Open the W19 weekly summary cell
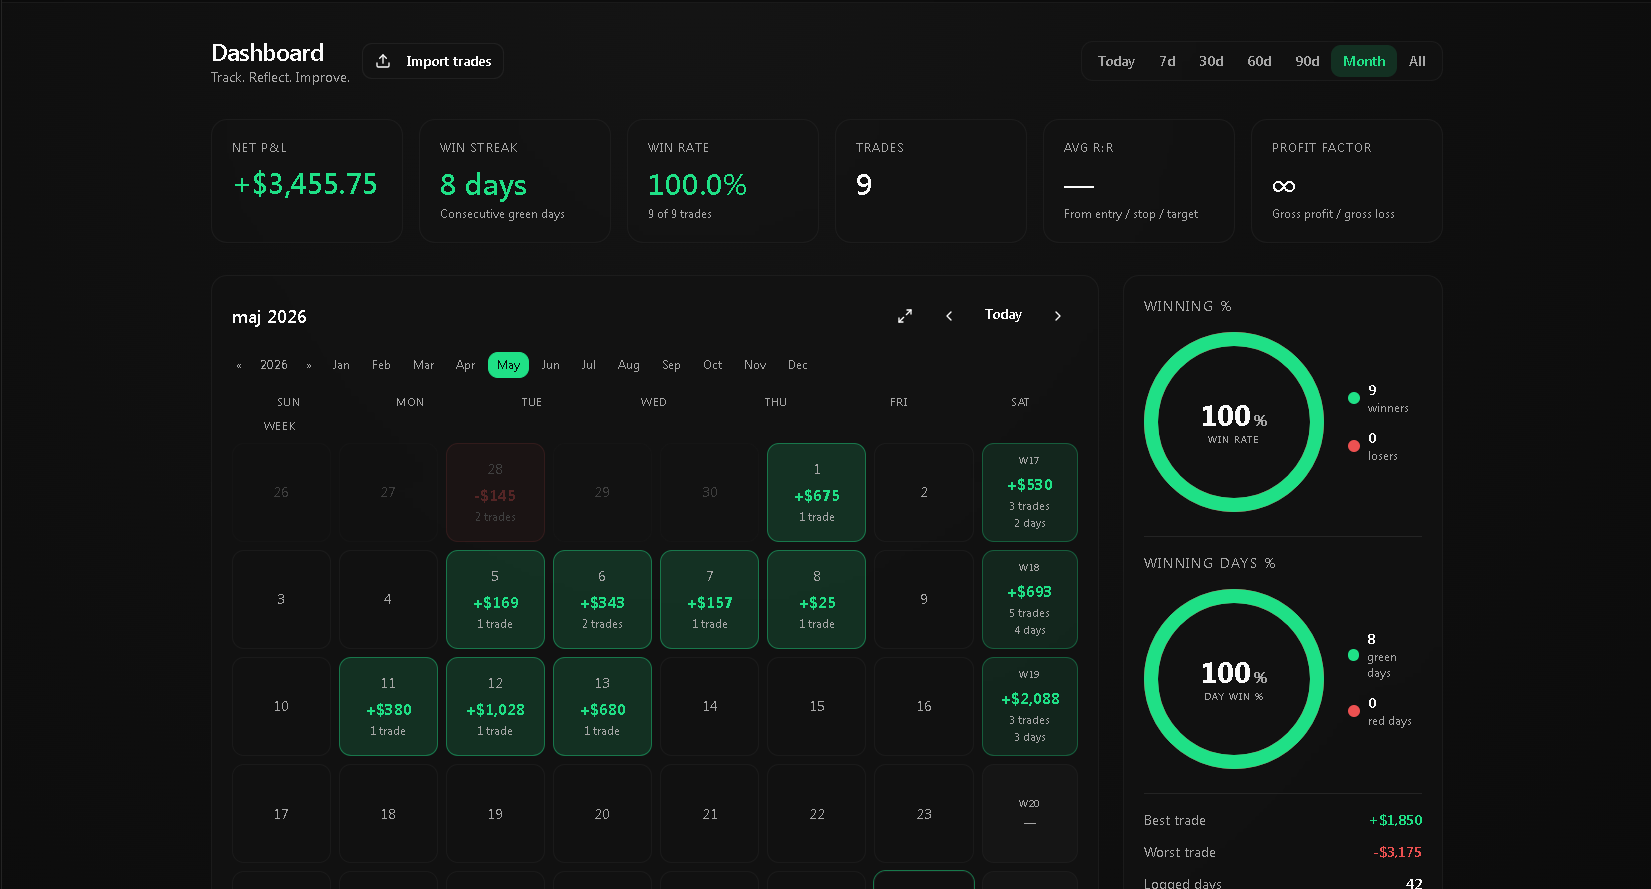 coord(1030,706)
